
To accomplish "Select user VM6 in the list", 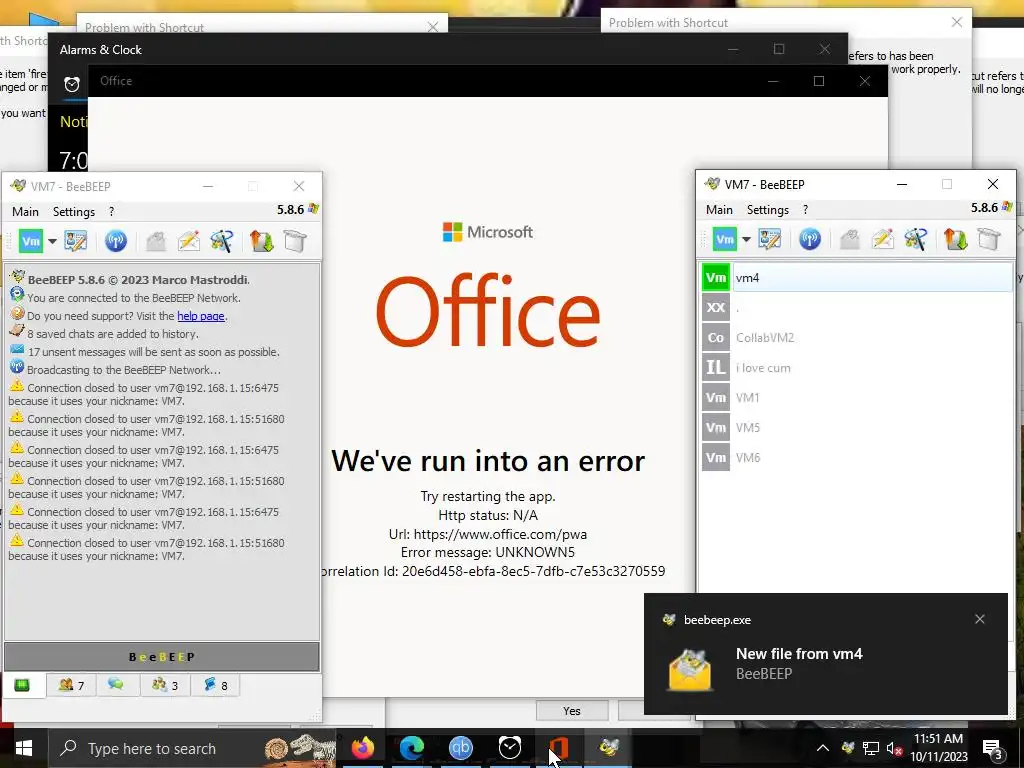I will (857, 458).
